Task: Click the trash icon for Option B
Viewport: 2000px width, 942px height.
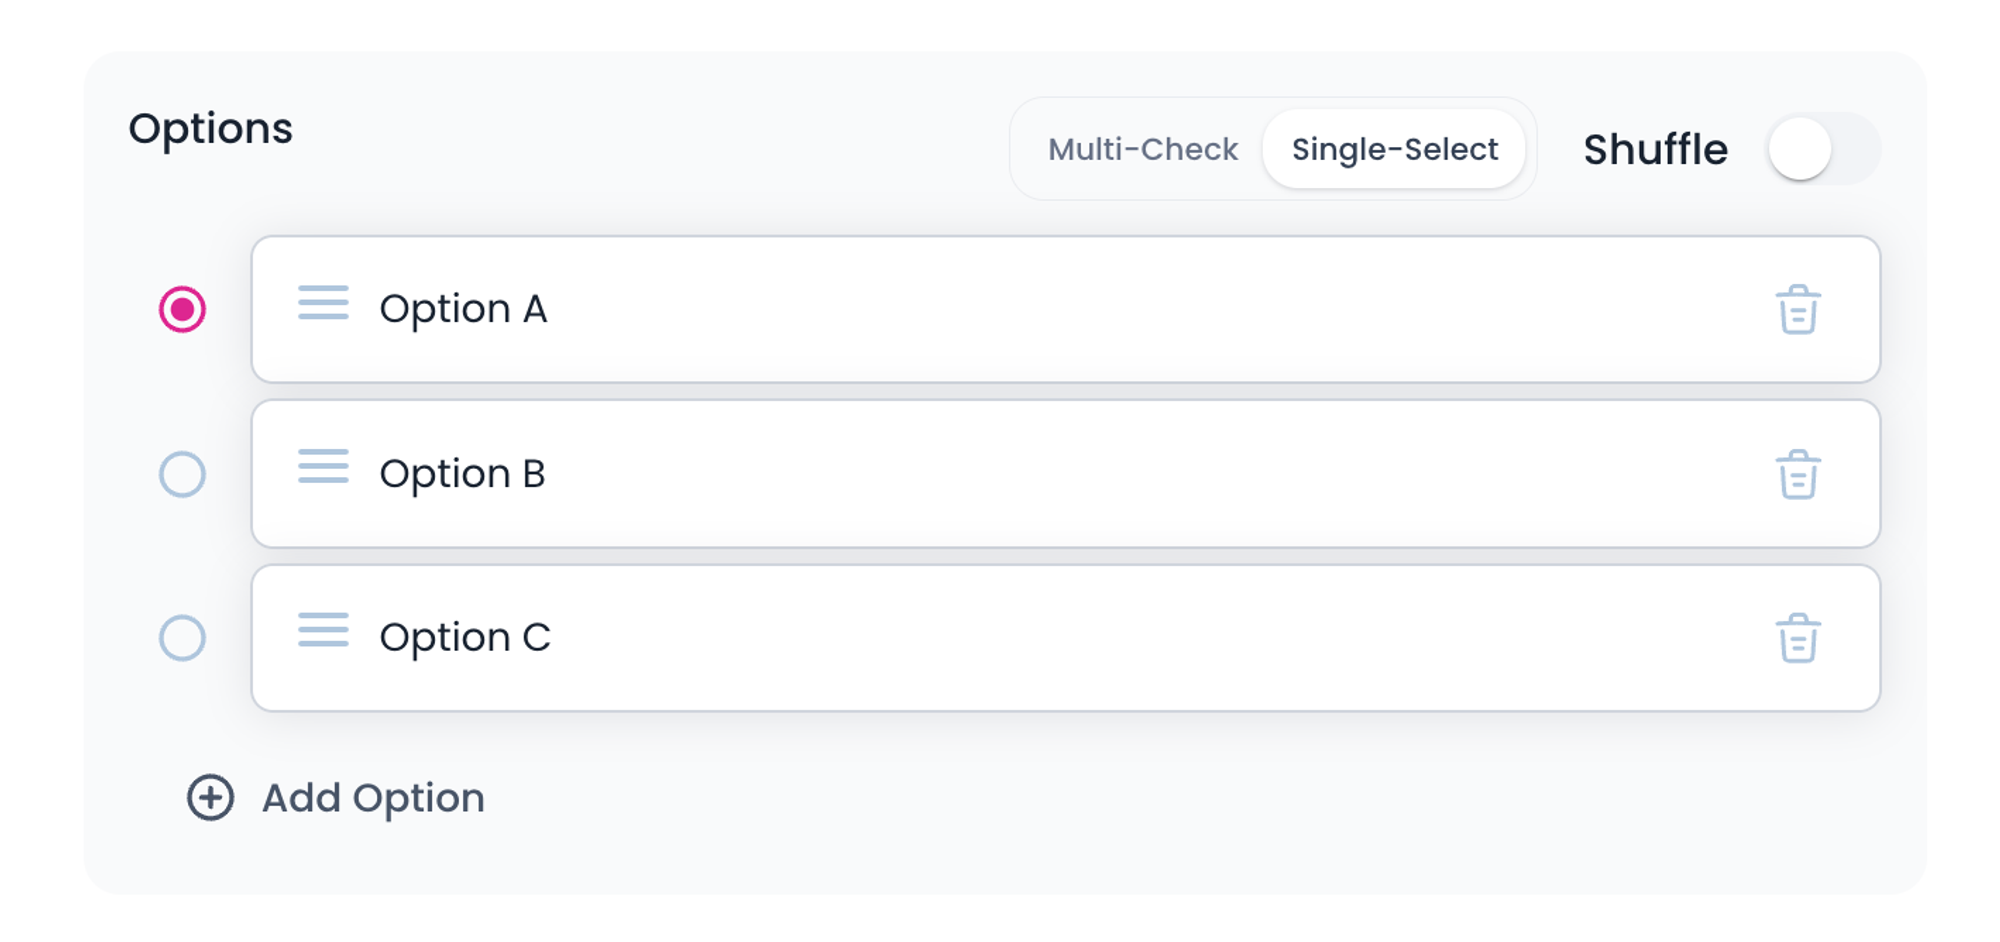Action: pyautogui.click(x=1797, y=474)
